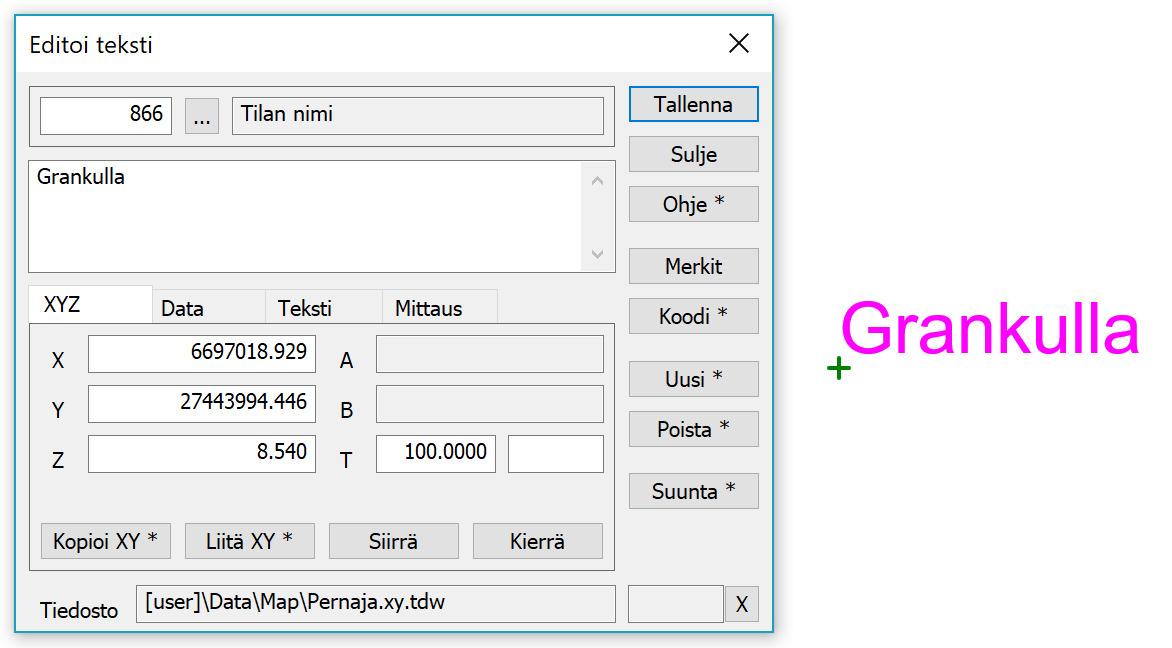
Task: Click the green cross insertion marker
Action: 839,369
